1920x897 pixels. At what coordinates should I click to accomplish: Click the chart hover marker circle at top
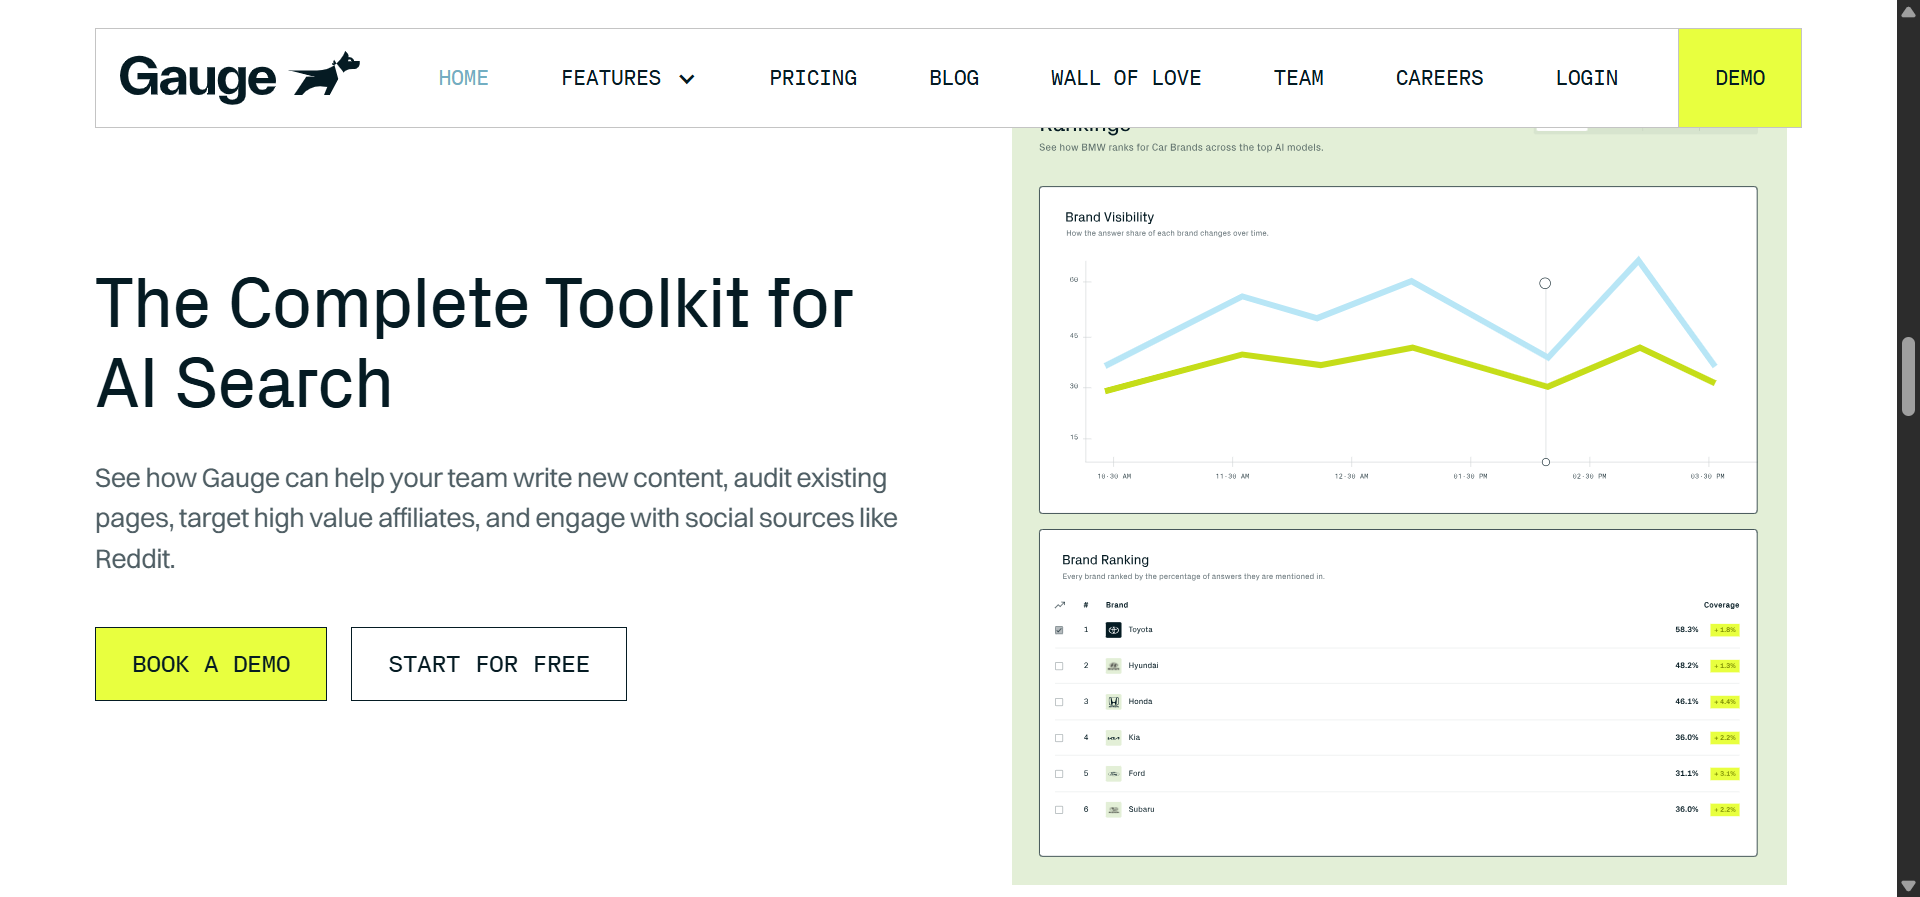[x=1545, y=284]
